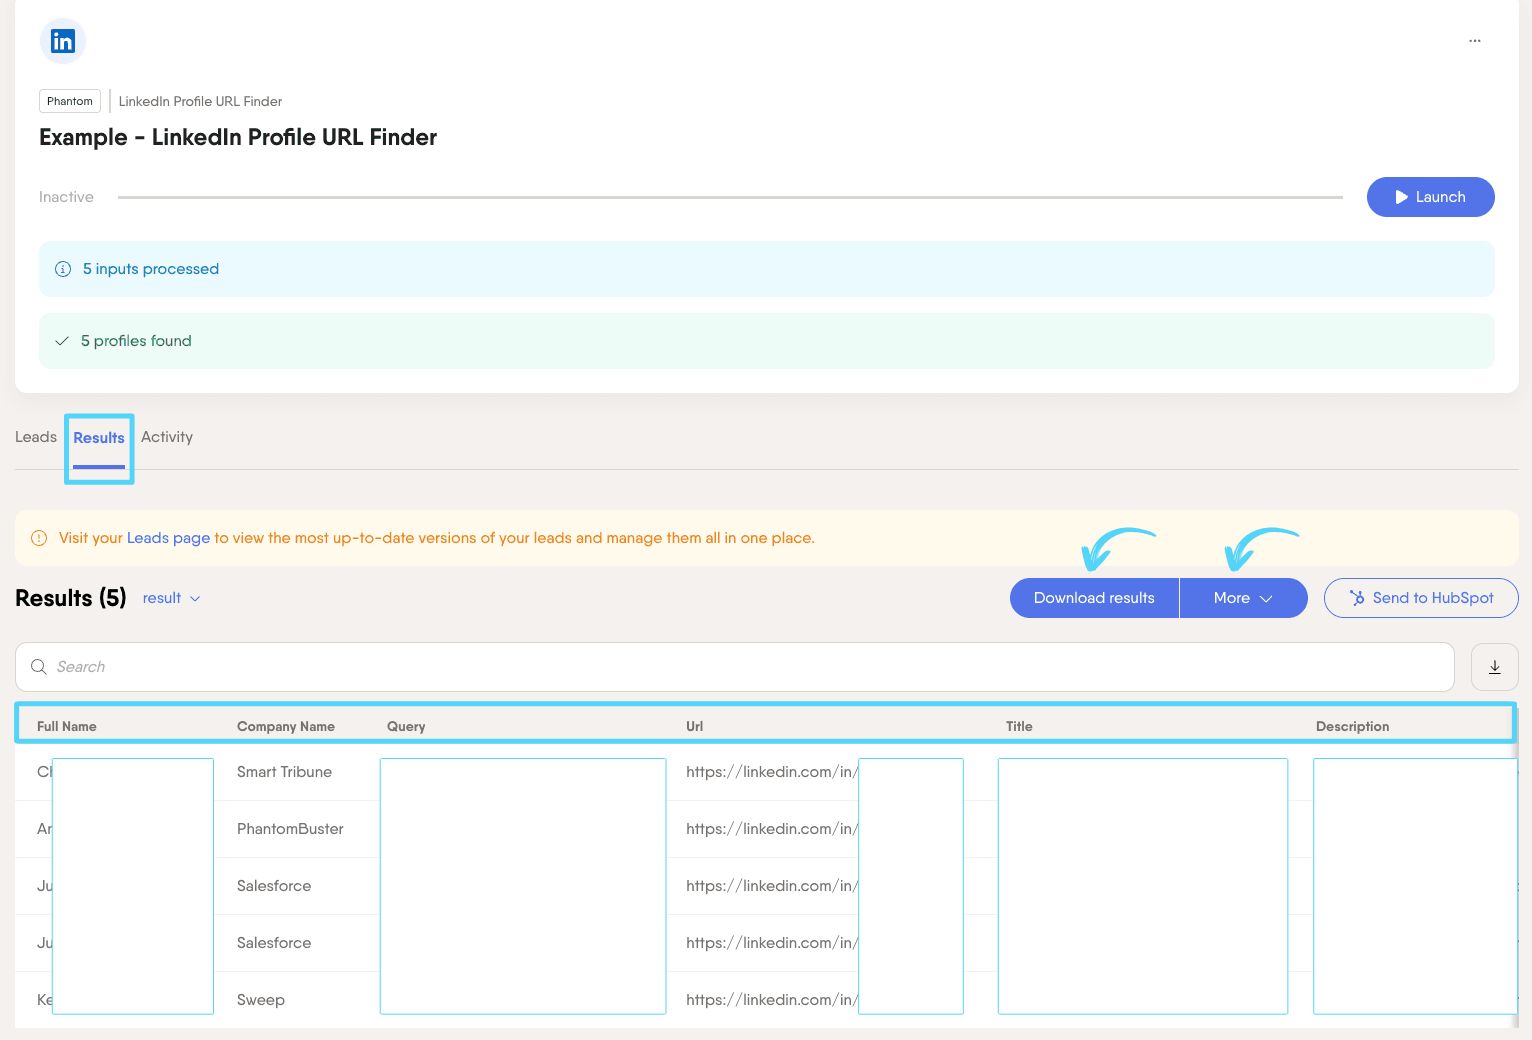Screen dimensions: 1532x1040
Task: Select the Results tab
Action: tap(99, 438)
